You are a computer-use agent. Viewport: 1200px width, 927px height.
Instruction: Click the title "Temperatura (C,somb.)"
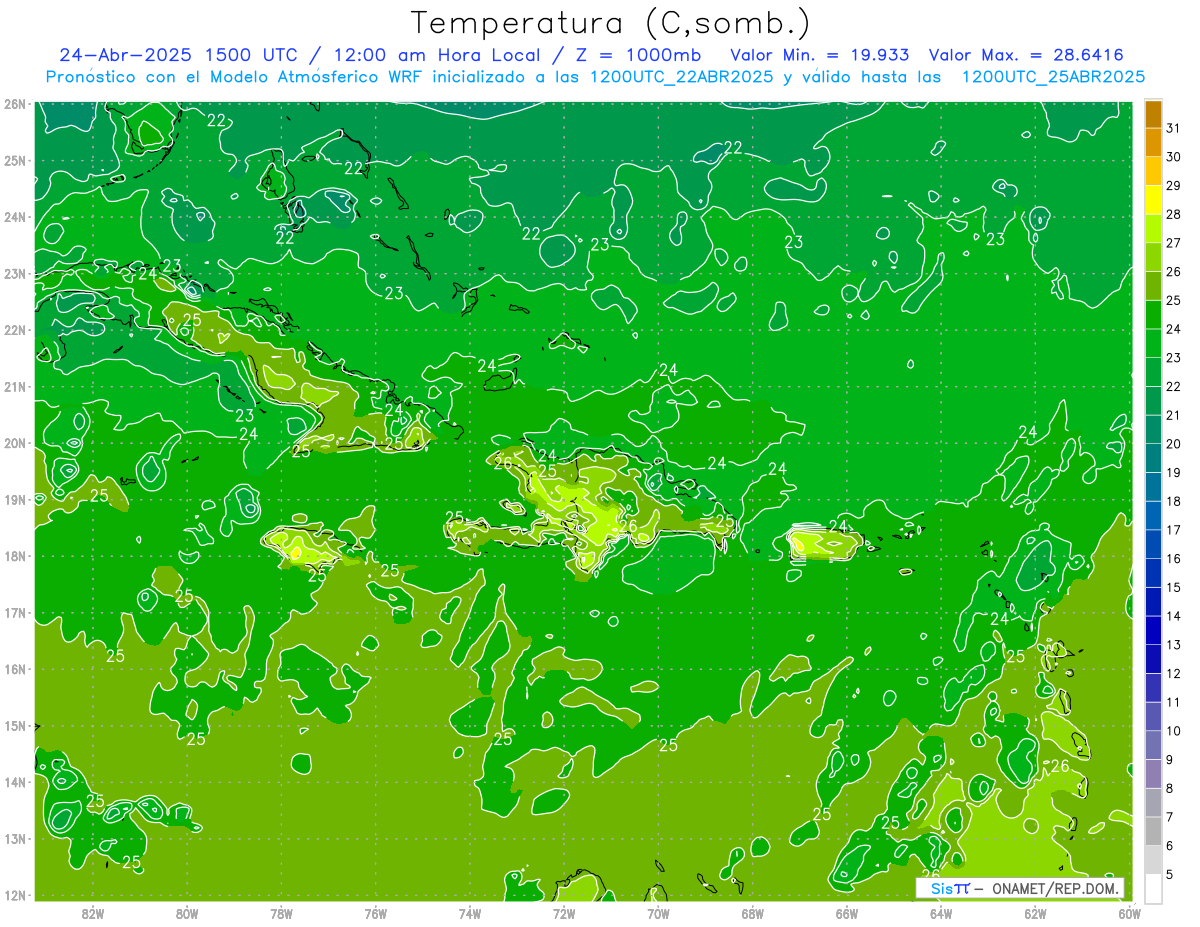[611, 24]
